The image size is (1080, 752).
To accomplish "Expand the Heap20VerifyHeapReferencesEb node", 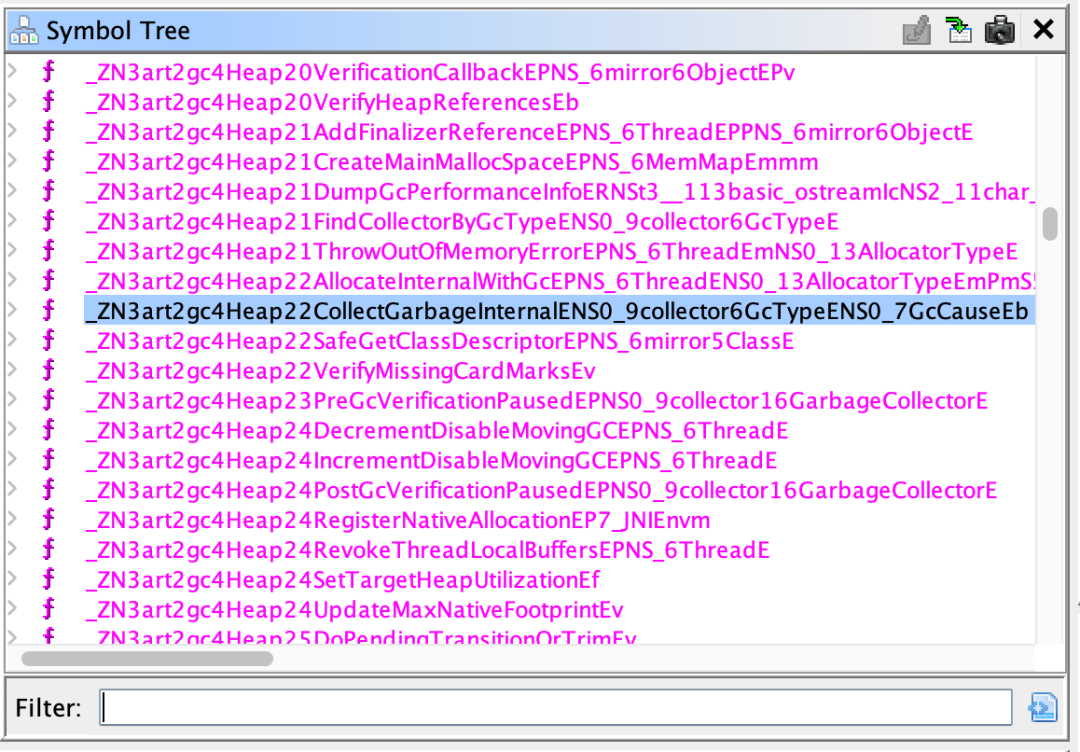I will click(x=12, y=100).
